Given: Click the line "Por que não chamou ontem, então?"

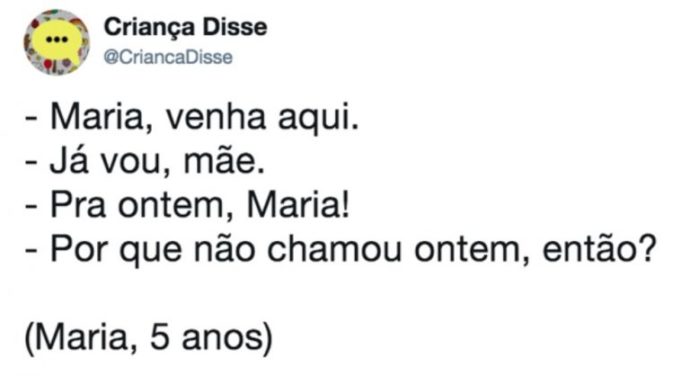Looking at the screenshot, I should pos(341,250).
